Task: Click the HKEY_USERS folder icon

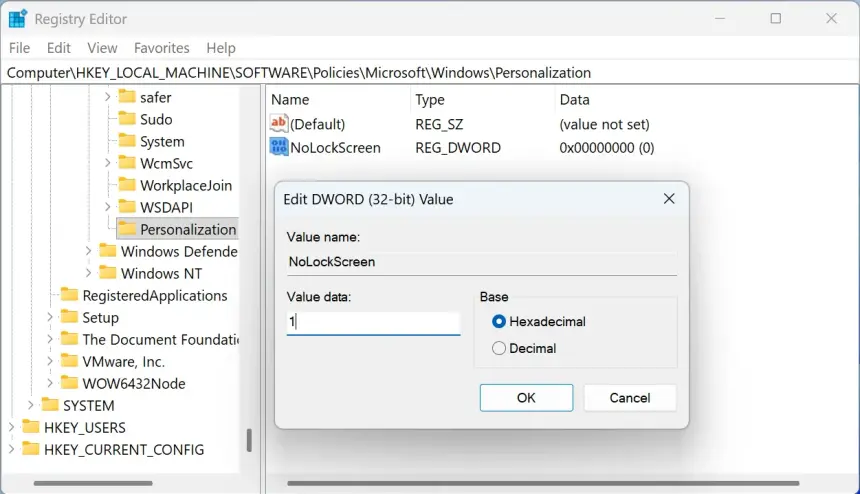Action: [x=31, y=427]
